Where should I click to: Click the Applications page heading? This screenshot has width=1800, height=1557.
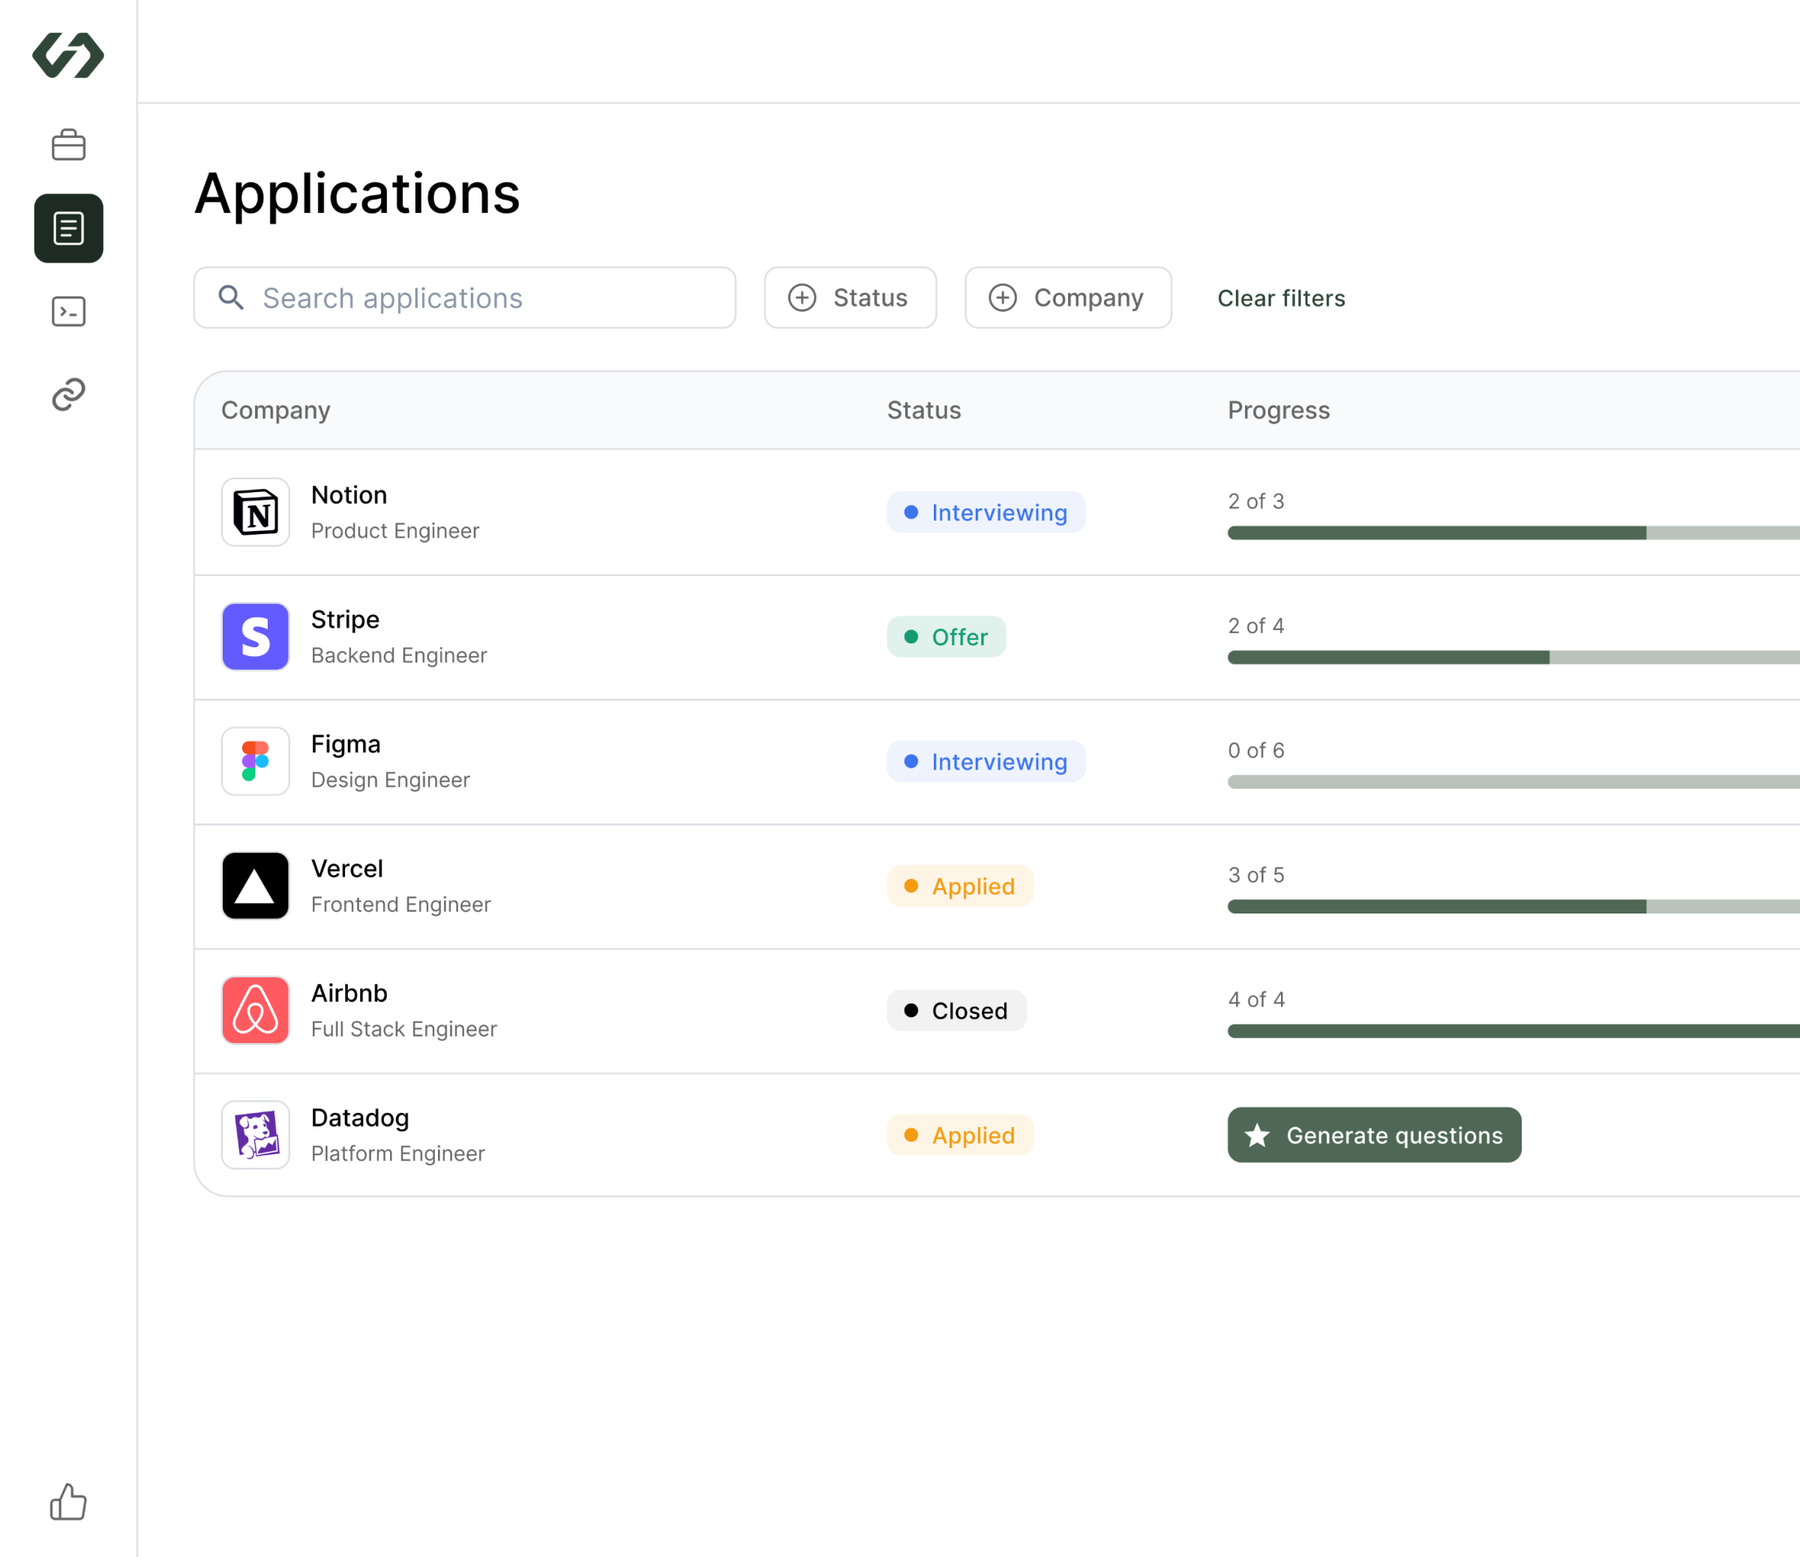click(x=357, y=193)
